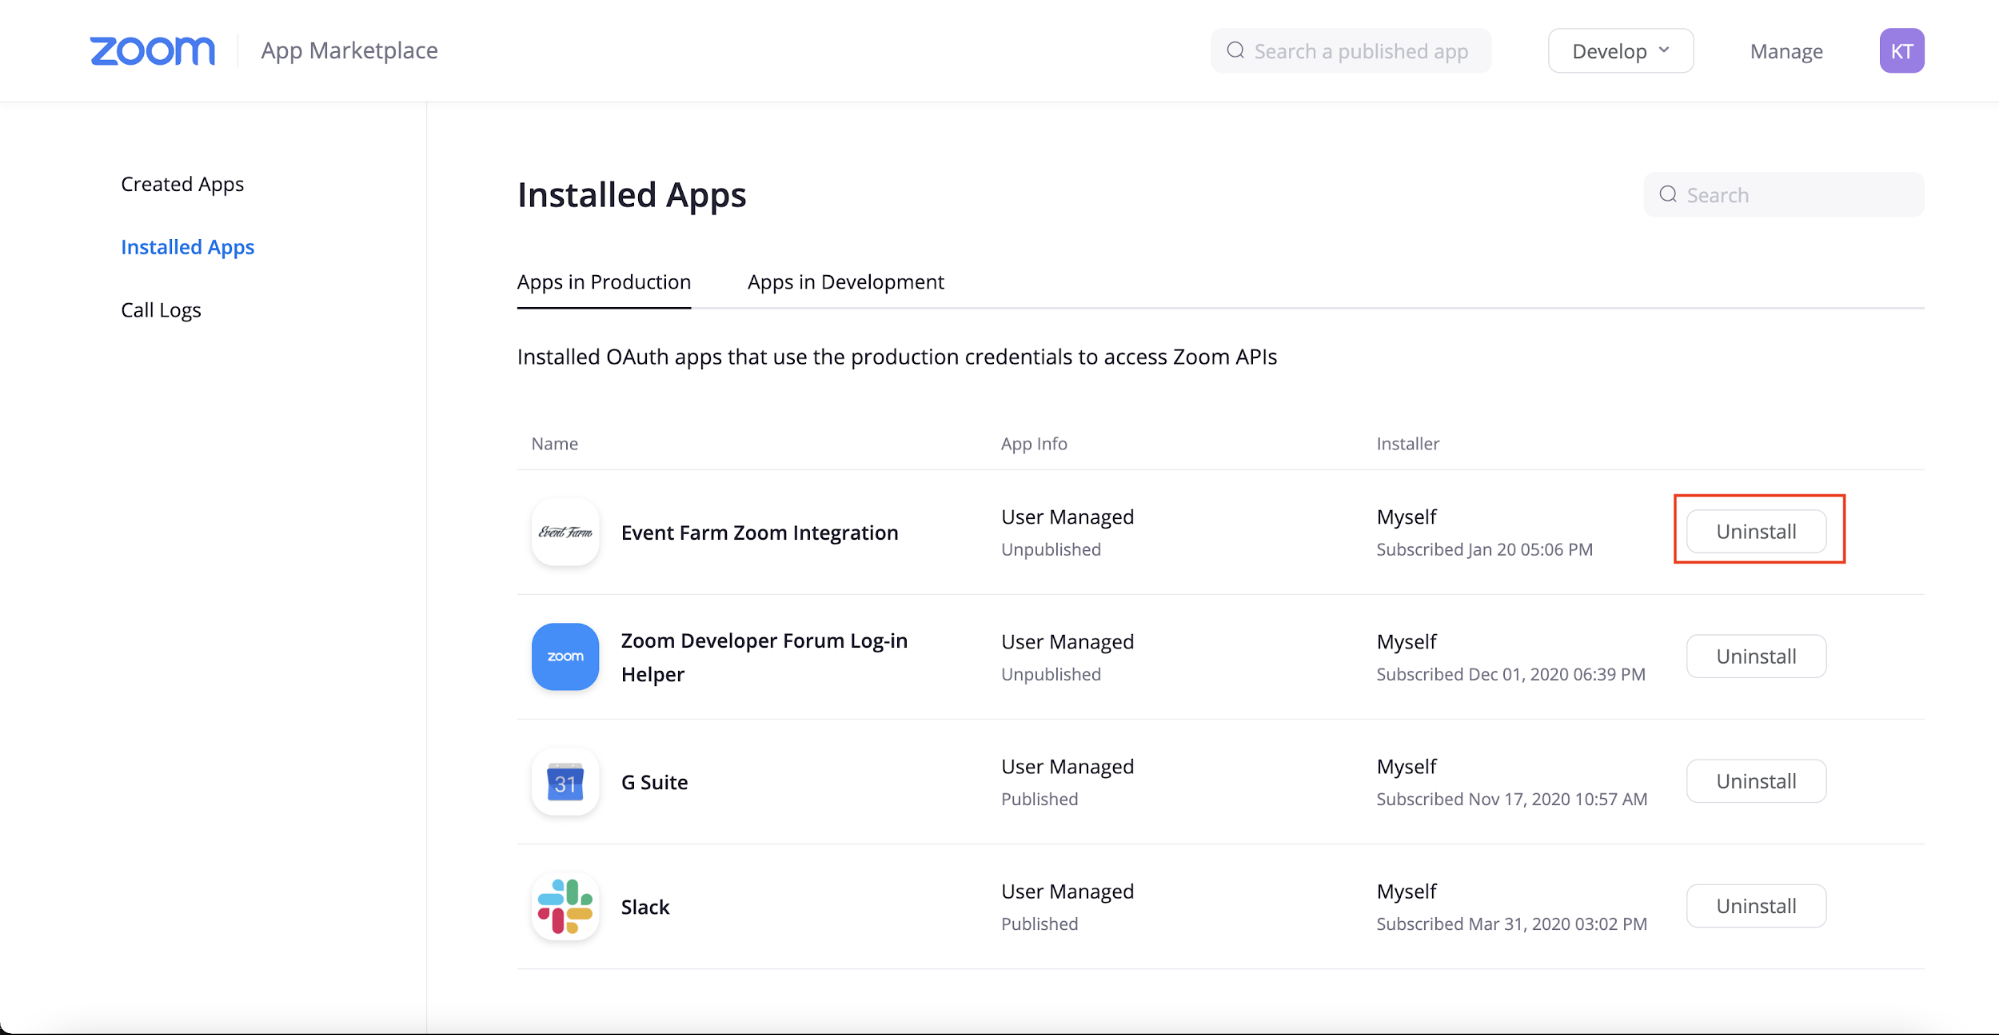The width and height of the screenshot is (1999, 1035).
Task: Click the Installed Apps page heading
Action: [x=631, y=194]
